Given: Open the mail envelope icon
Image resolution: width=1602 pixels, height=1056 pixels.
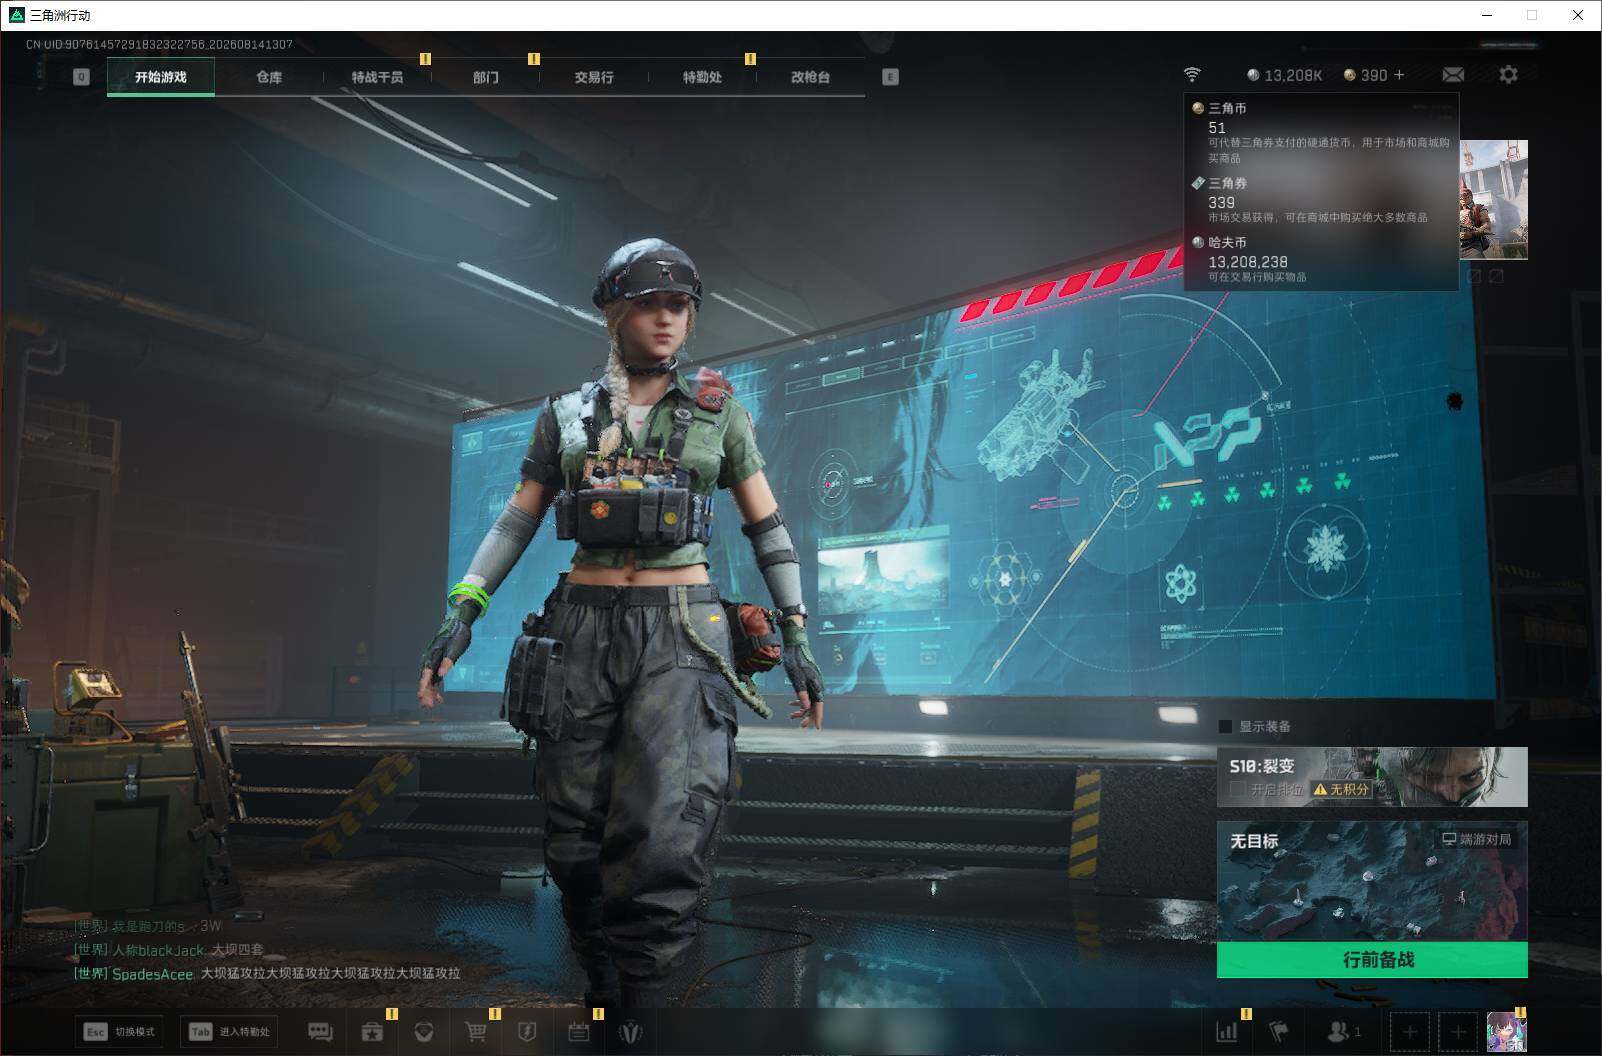Looking at the screenshot, I should (x=1454, y=75).
